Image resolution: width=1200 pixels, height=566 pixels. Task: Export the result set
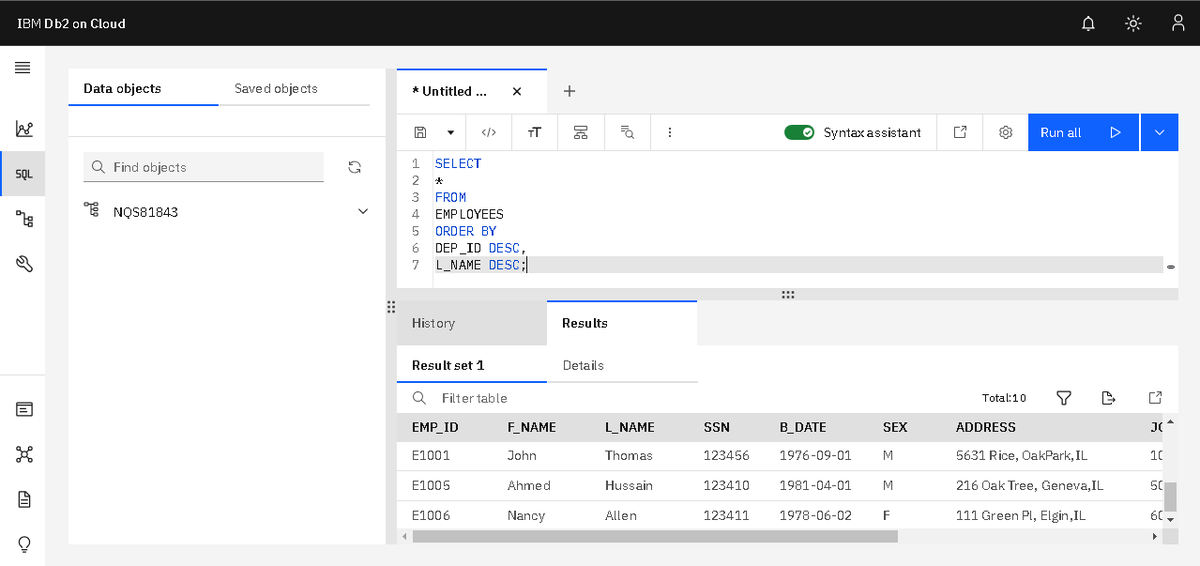pos(1108,398)
